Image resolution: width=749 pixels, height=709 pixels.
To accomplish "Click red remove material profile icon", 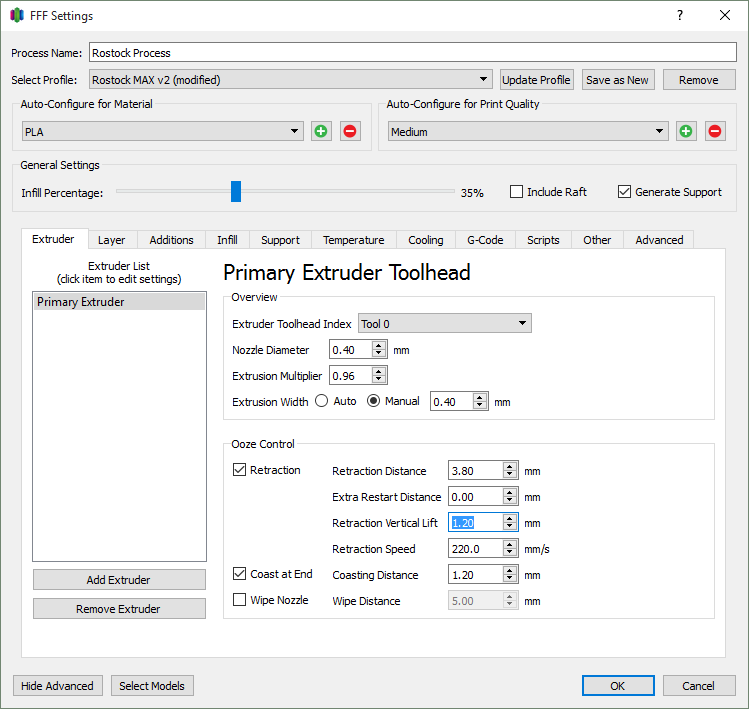I will [350, 131].
